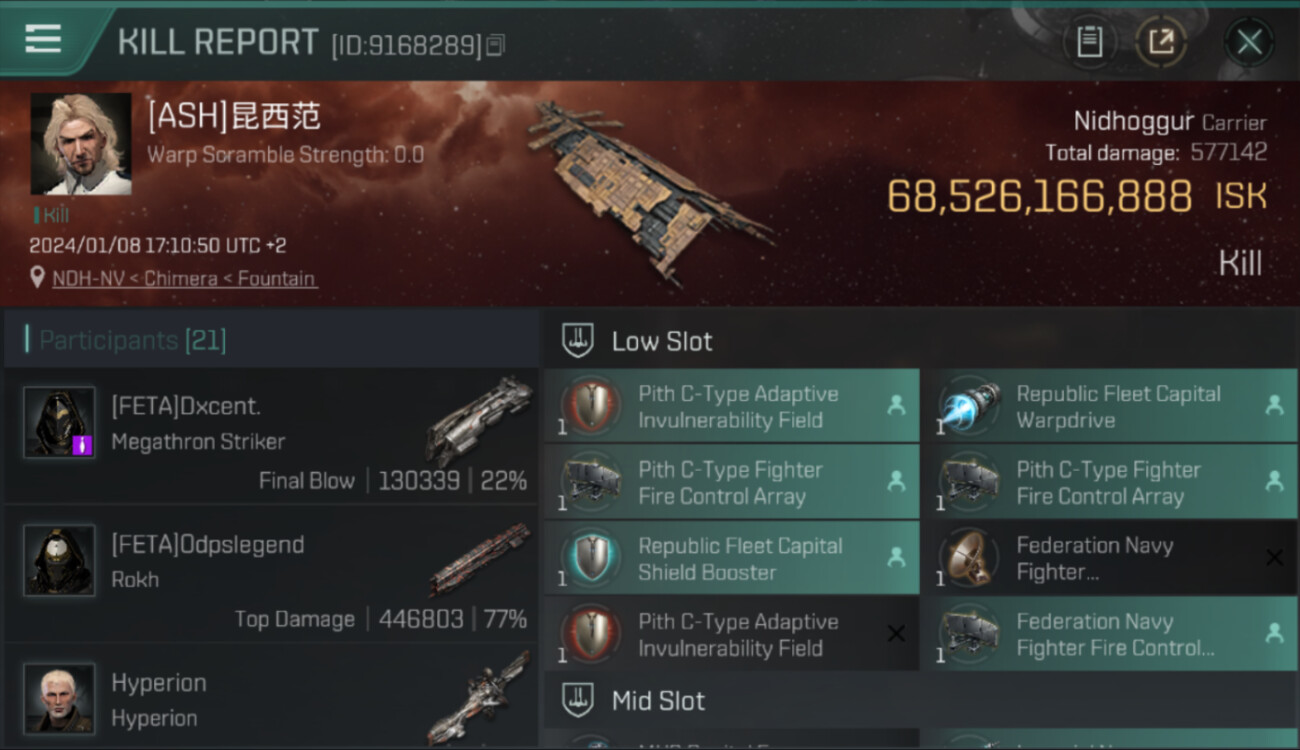Image resolution: width=1300 pixels, height=750 pixels.
Task: Open the clipboard notes icon
Action: (x=1089, y=42)
